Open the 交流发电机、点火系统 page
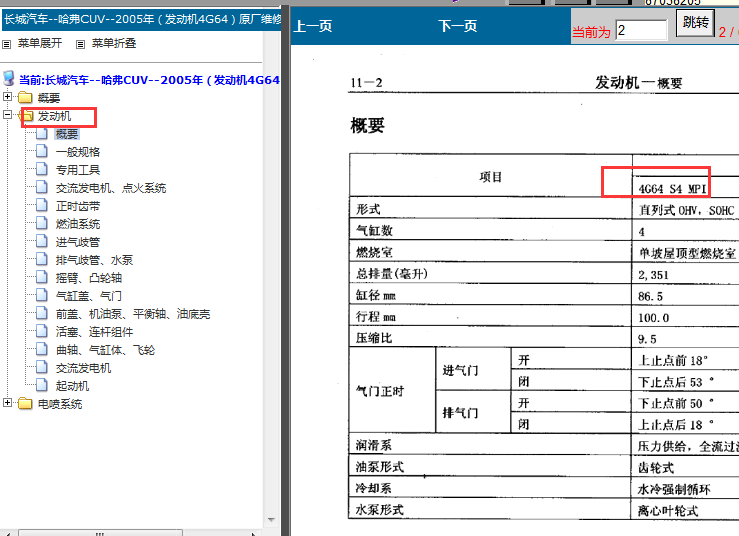This screenshot has width=739, height=536. [x=111, y=188]
